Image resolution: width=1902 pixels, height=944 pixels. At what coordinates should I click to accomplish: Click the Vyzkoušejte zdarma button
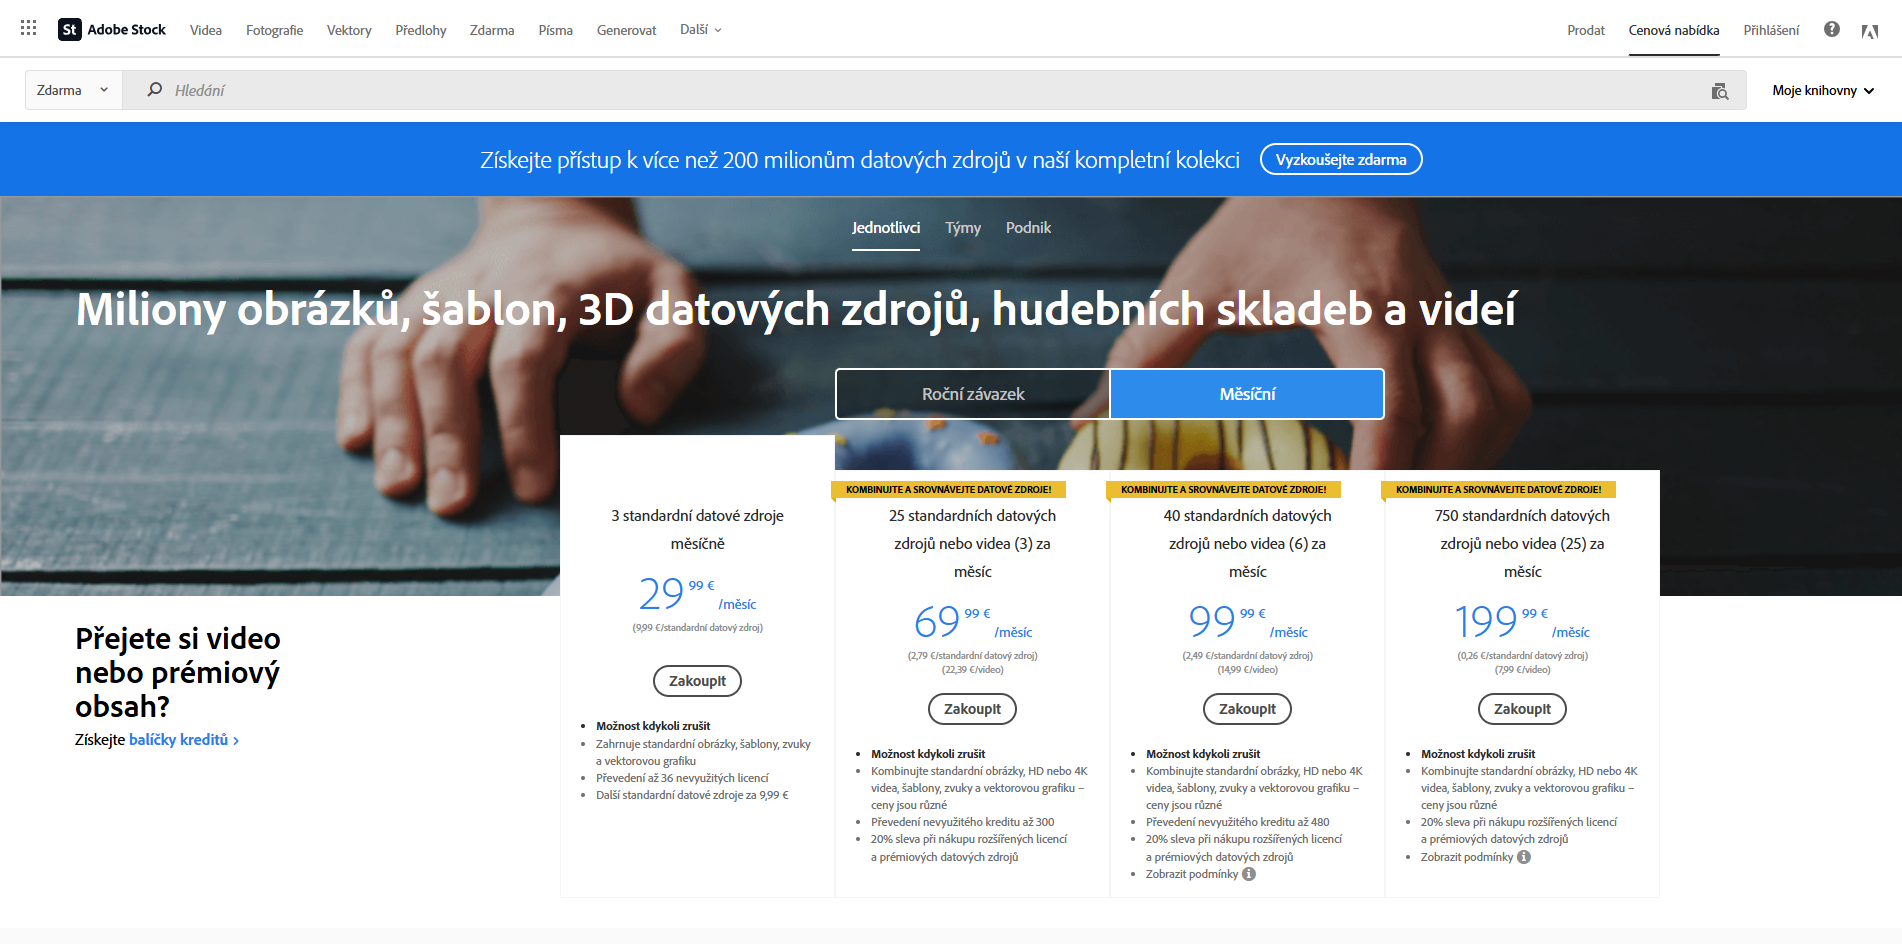click(1341, 159)
